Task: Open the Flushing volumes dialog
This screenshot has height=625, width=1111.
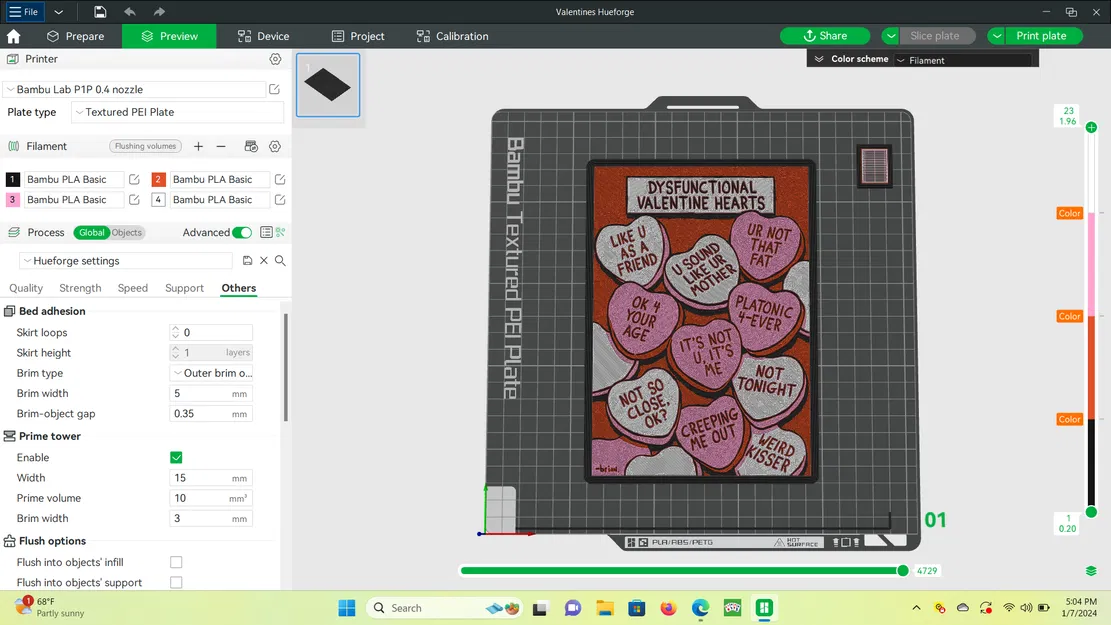Action: [145, 146]
